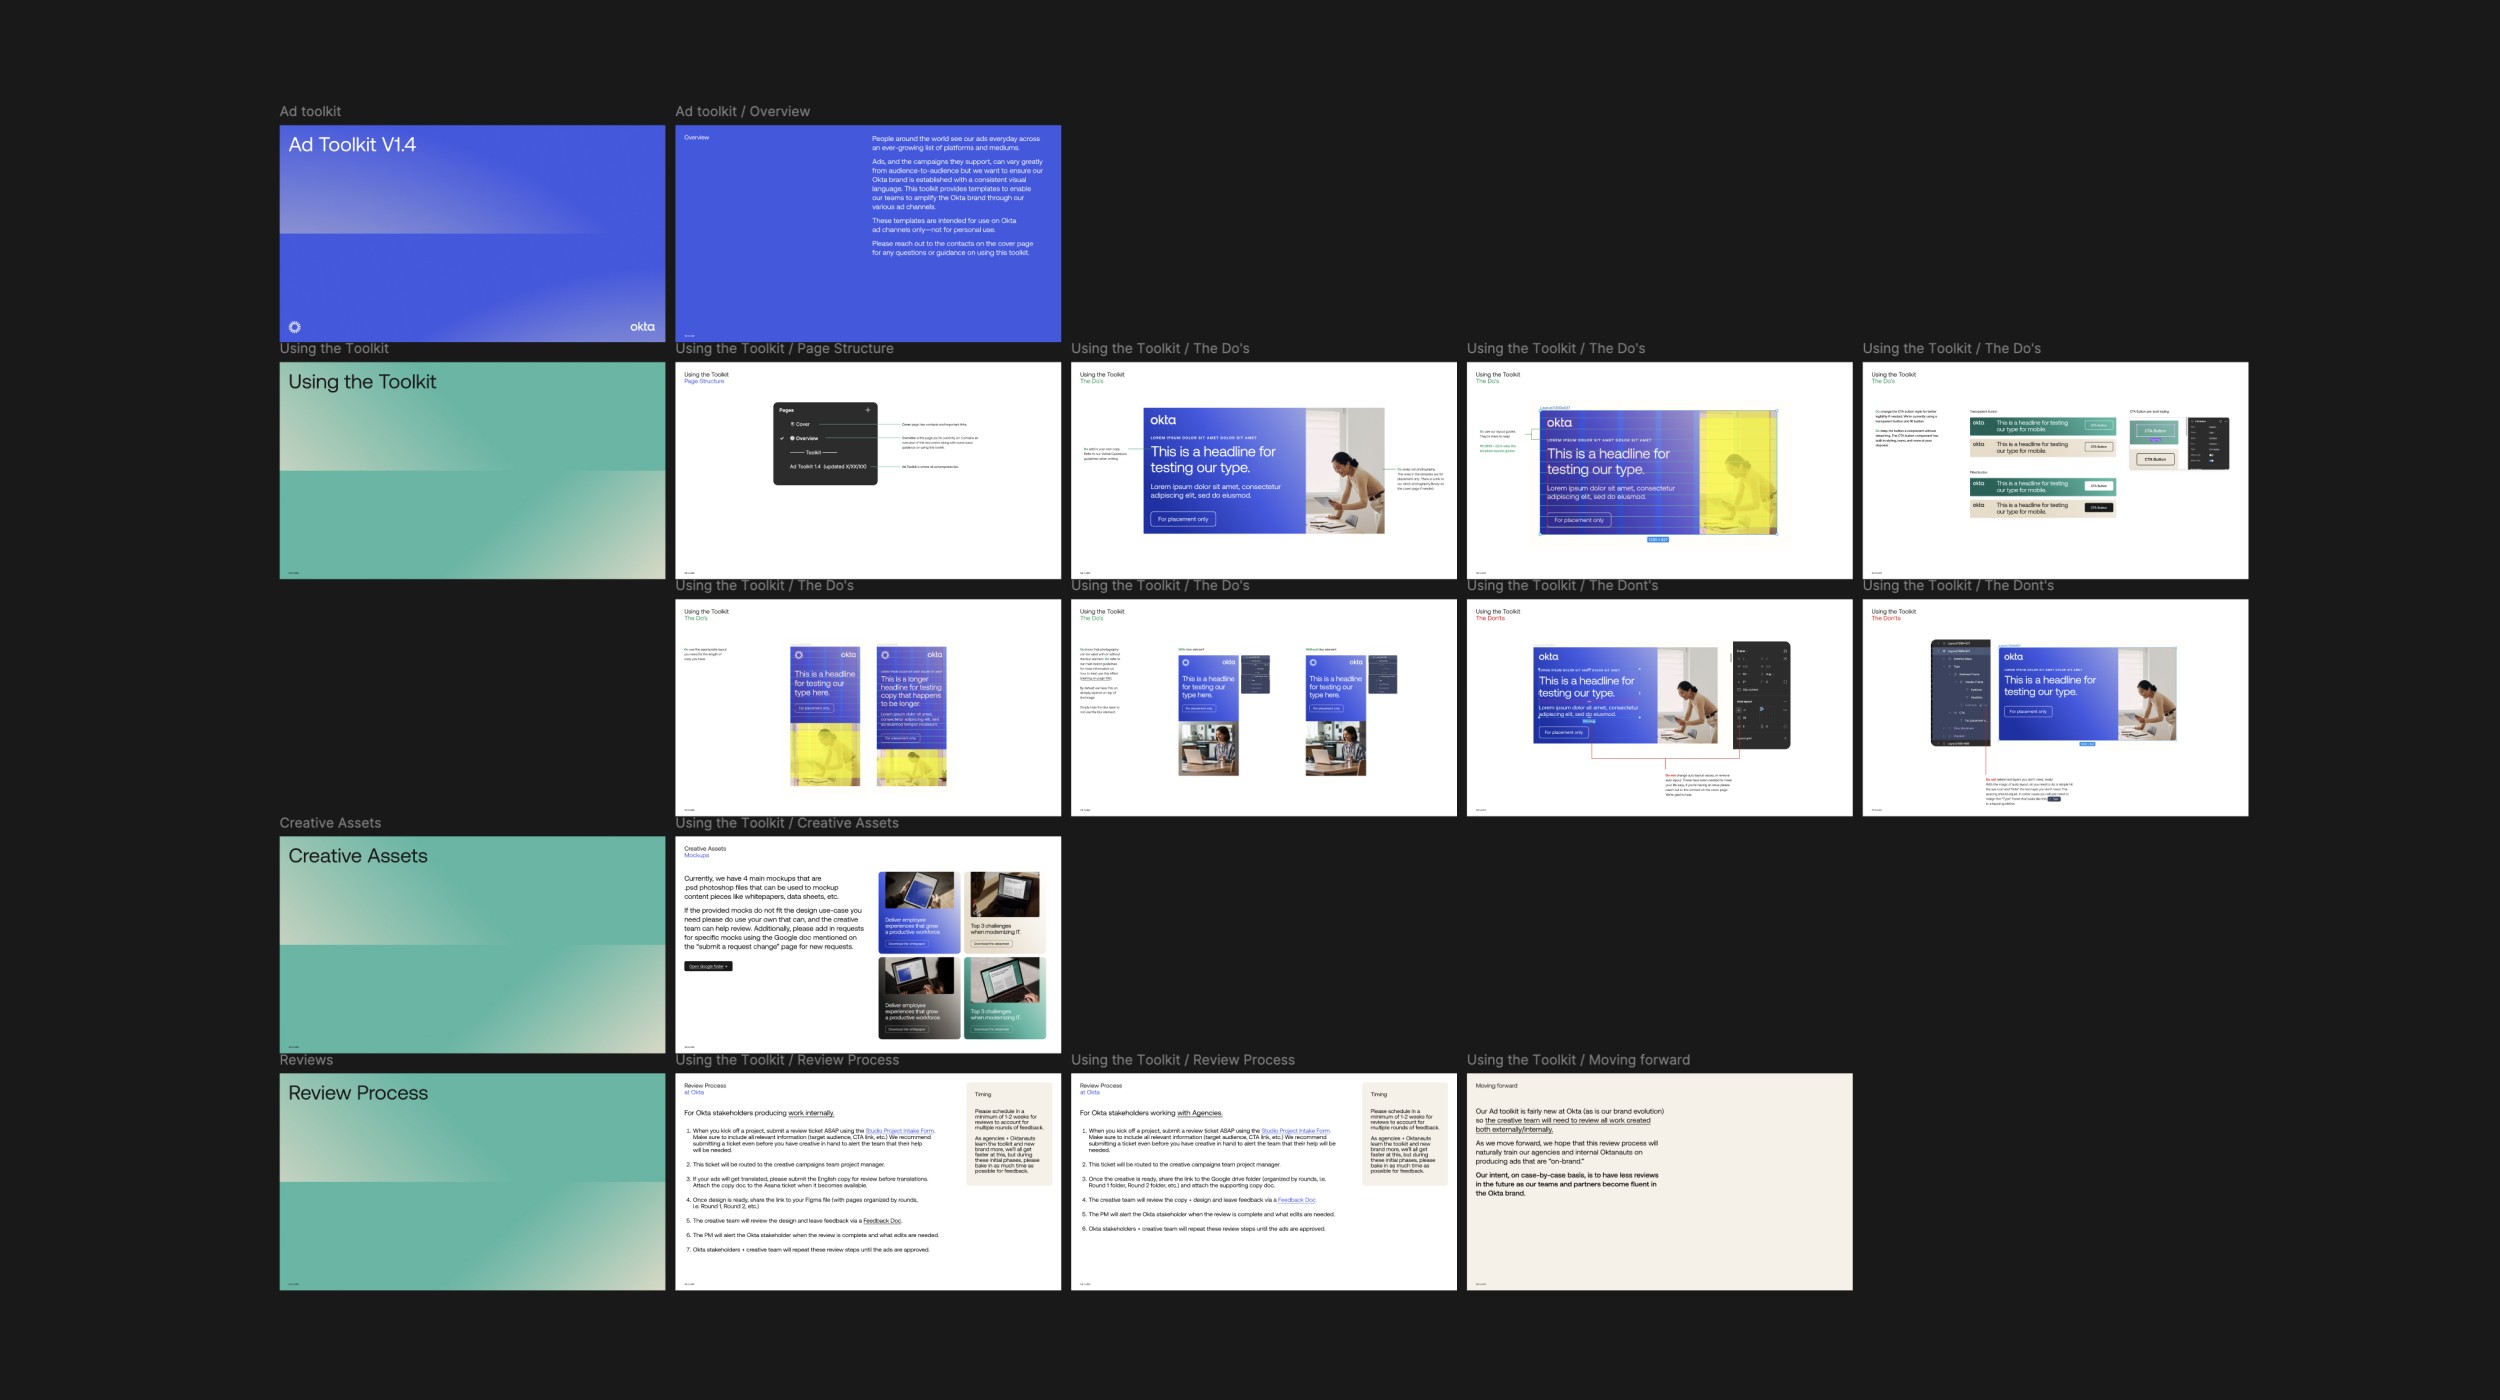
Task: Click the 'Review Process' green section cover thumbnail
Action: [472, 1181]
